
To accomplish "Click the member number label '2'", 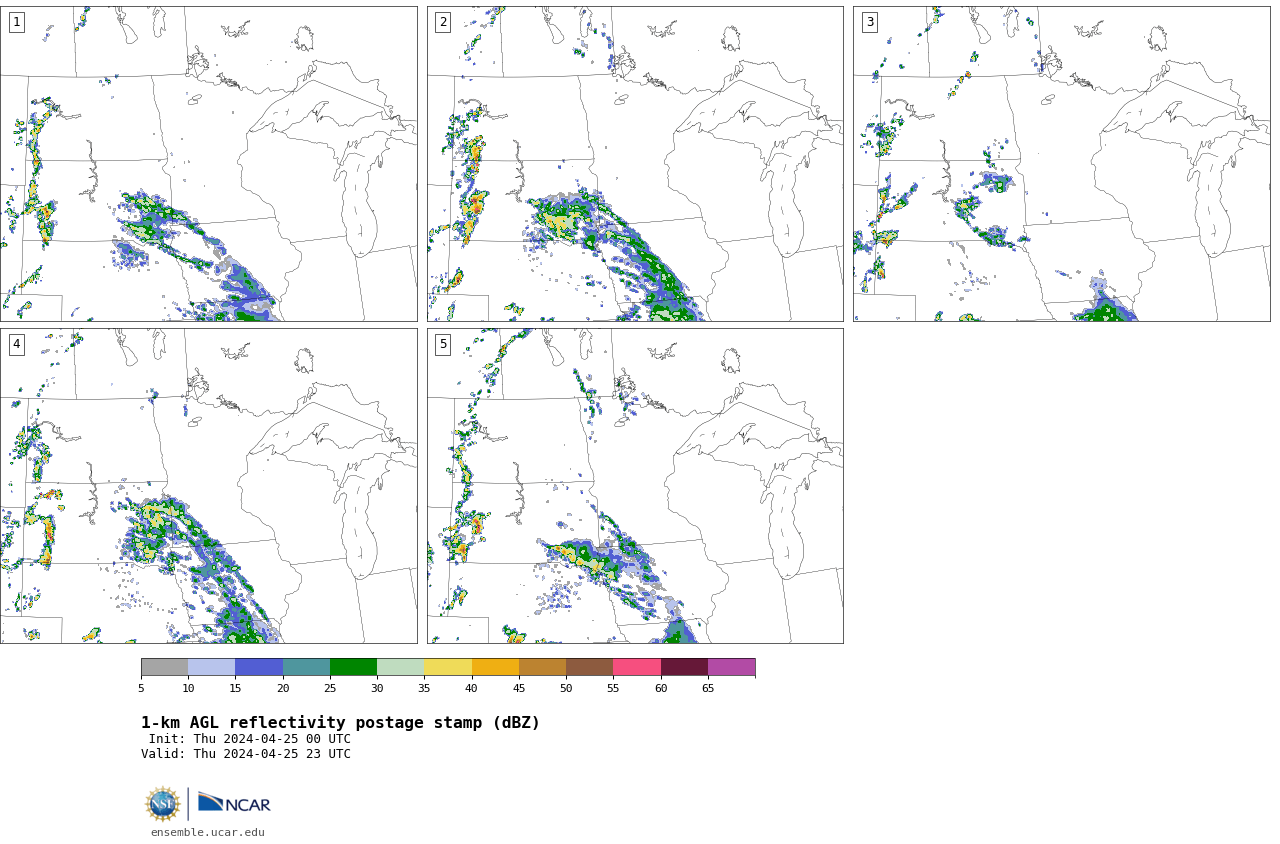I will point(443,22).
